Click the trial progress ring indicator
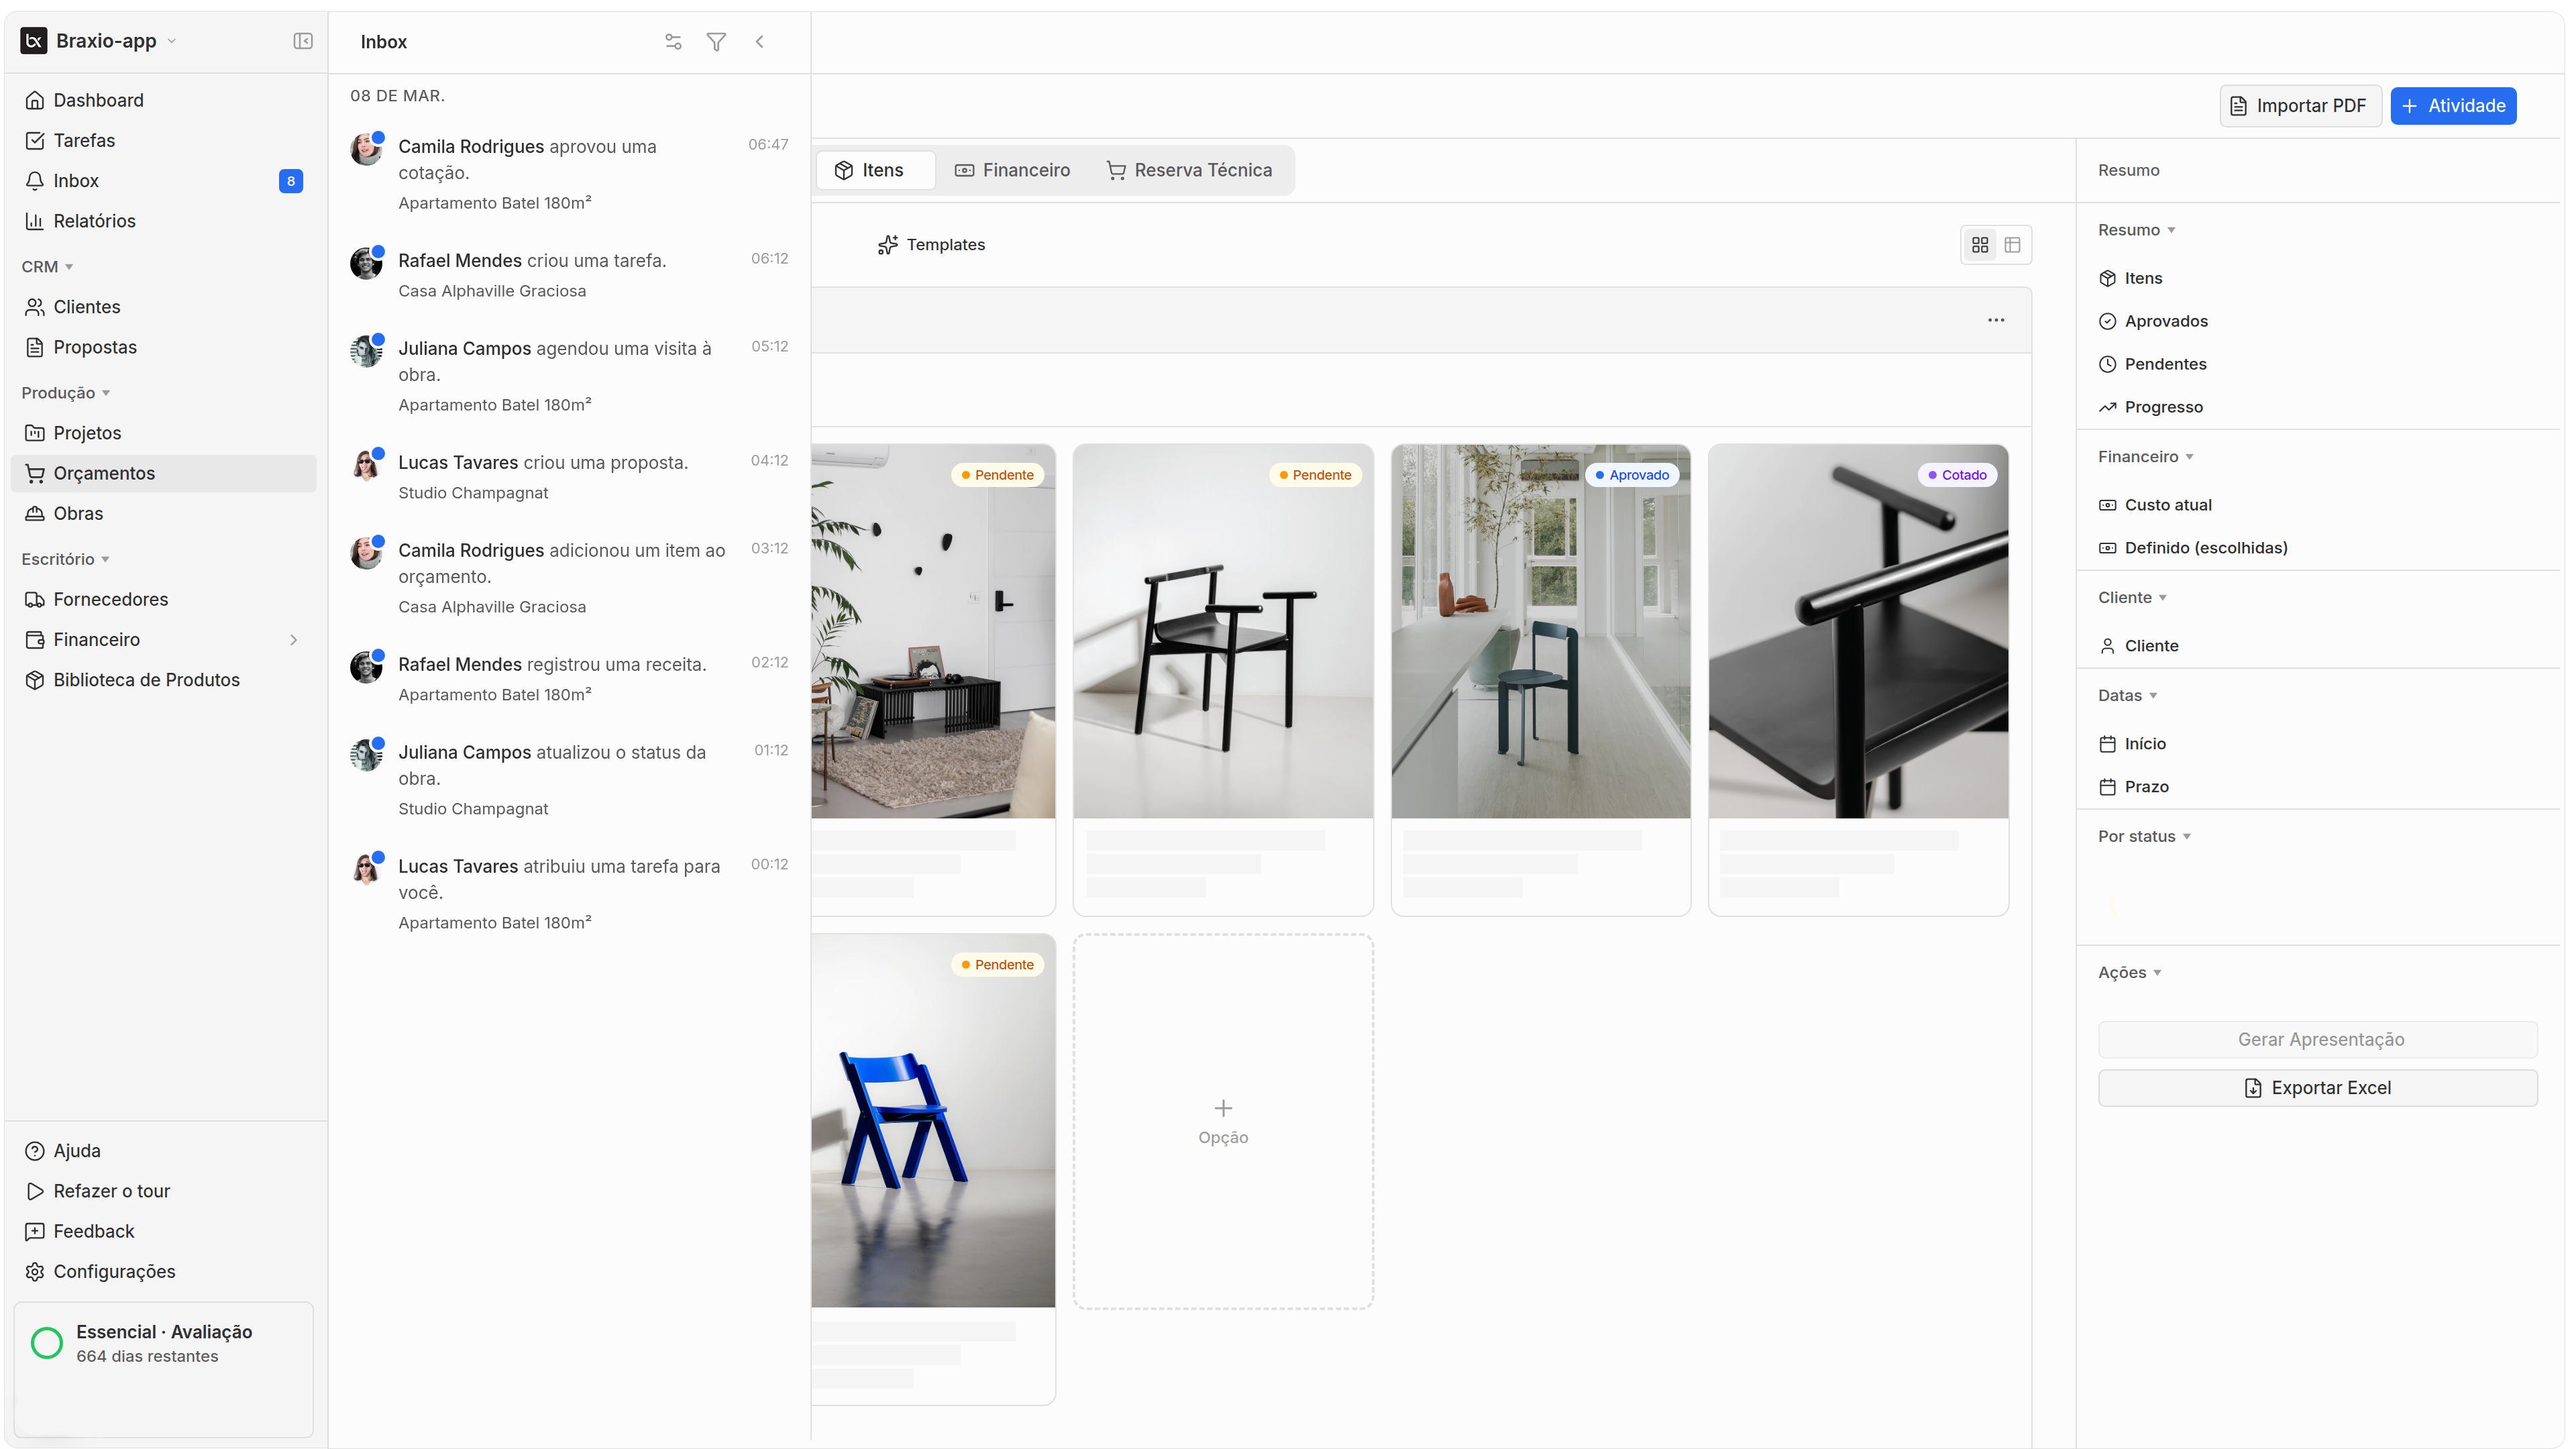 [47, 1343]
